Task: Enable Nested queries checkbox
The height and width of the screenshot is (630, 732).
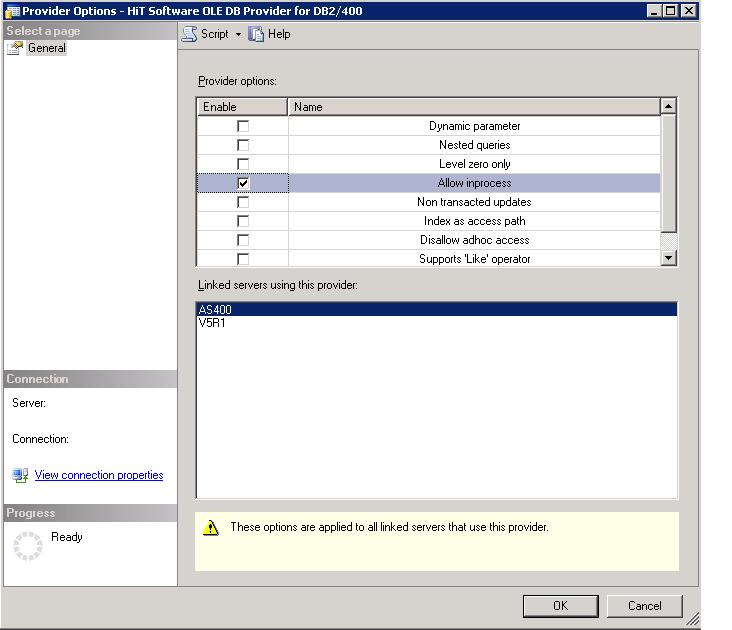Action: pos(243,145)
